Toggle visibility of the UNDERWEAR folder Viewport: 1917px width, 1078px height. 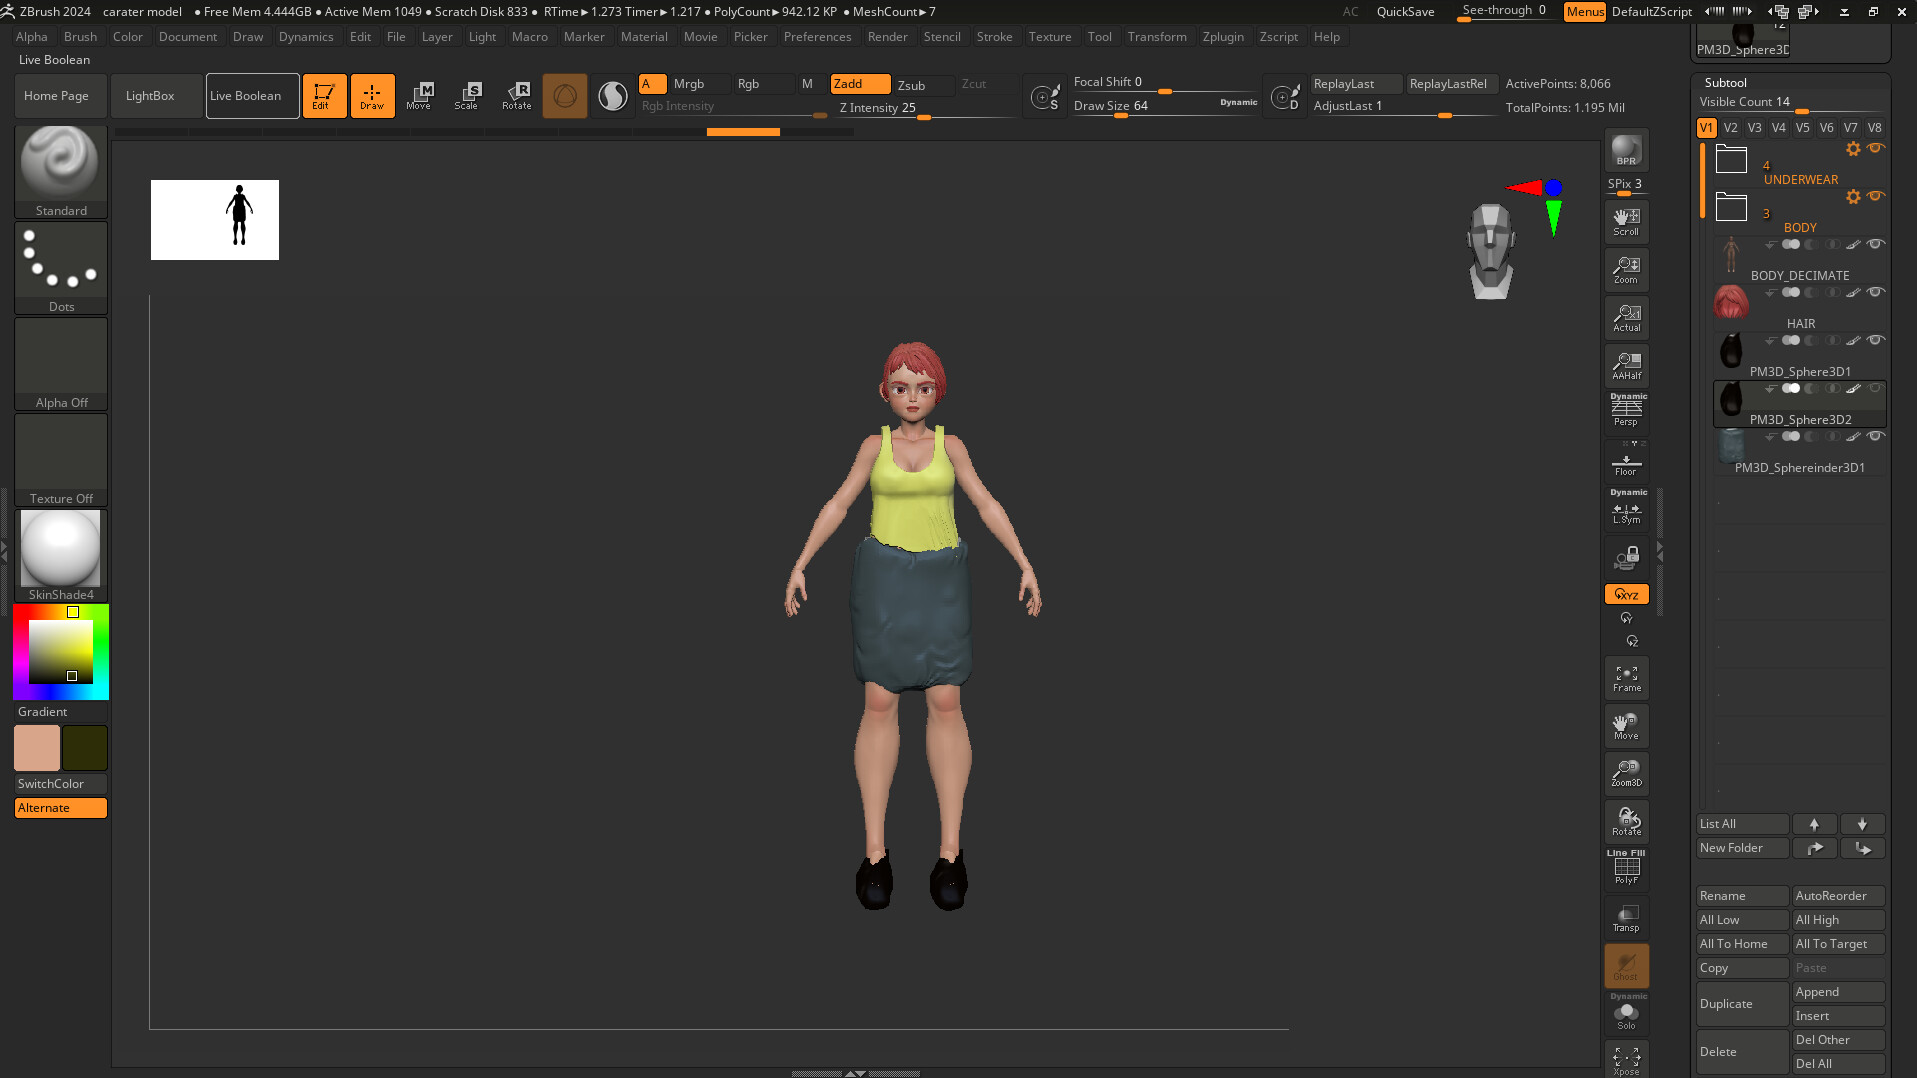pyautogui.click(x=1876, y=148)
